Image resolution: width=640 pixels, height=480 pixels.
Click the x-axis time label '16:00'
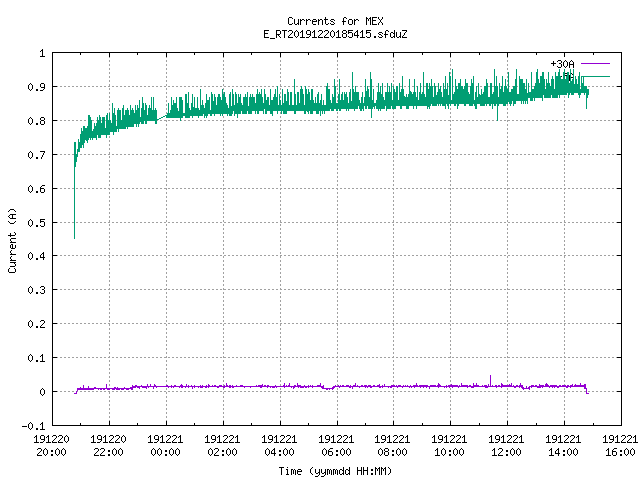point(620,452)
